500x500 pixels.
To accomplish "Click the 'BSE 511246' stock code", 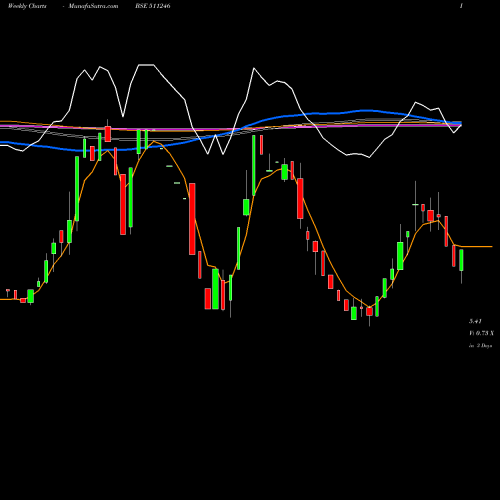I will (x=153, y=6).
